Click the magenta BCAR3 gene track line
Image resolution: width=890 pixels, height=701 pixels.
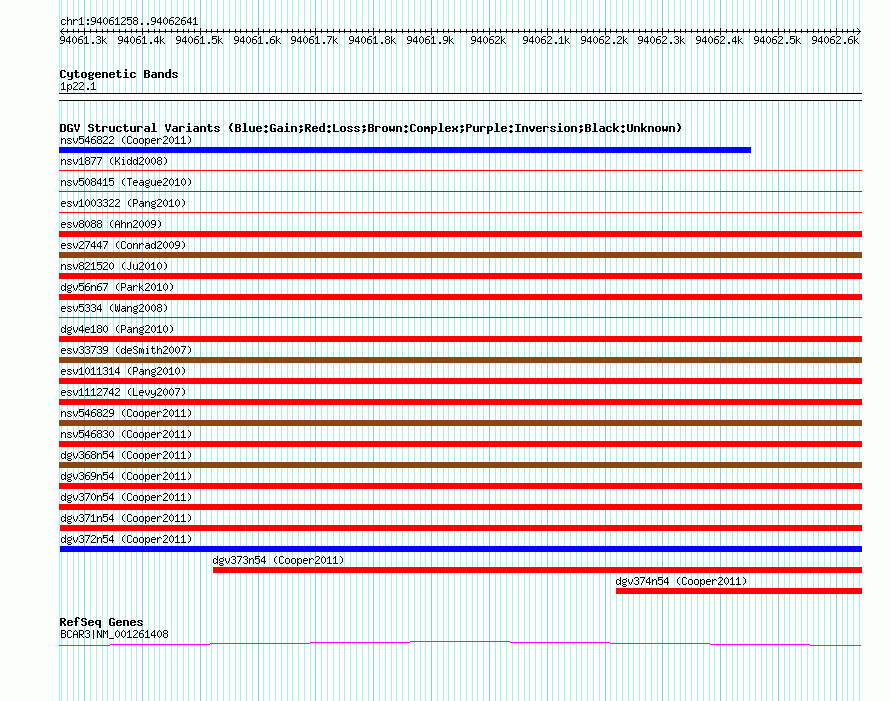tap(460, 642)
